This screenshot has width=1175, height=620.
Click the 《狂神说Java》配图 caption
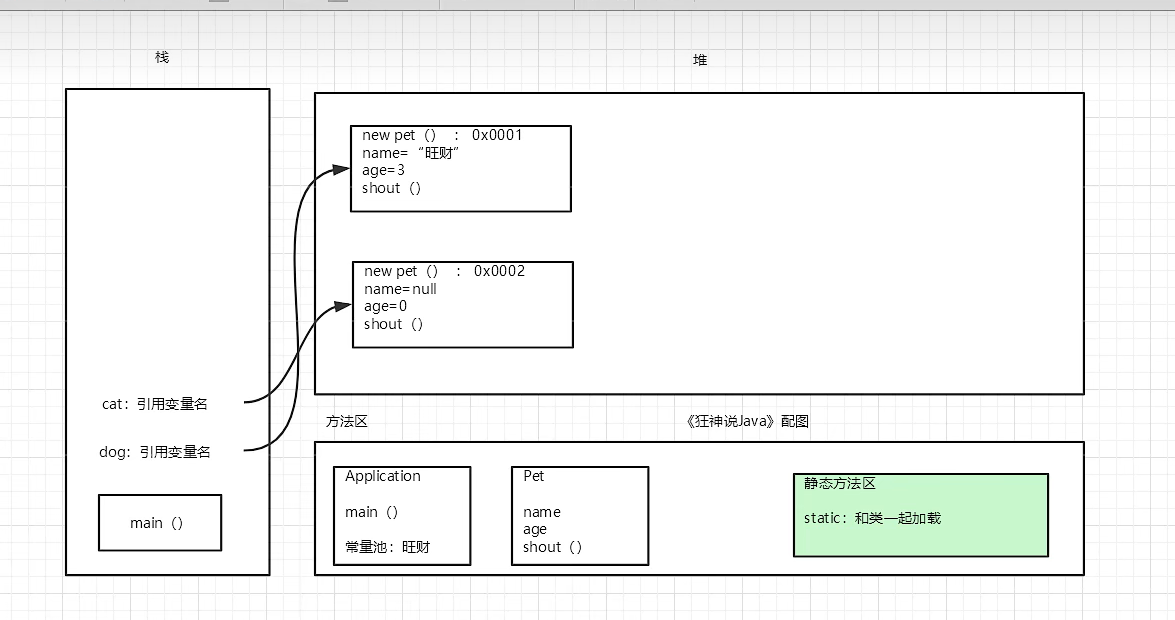point(747,421)
